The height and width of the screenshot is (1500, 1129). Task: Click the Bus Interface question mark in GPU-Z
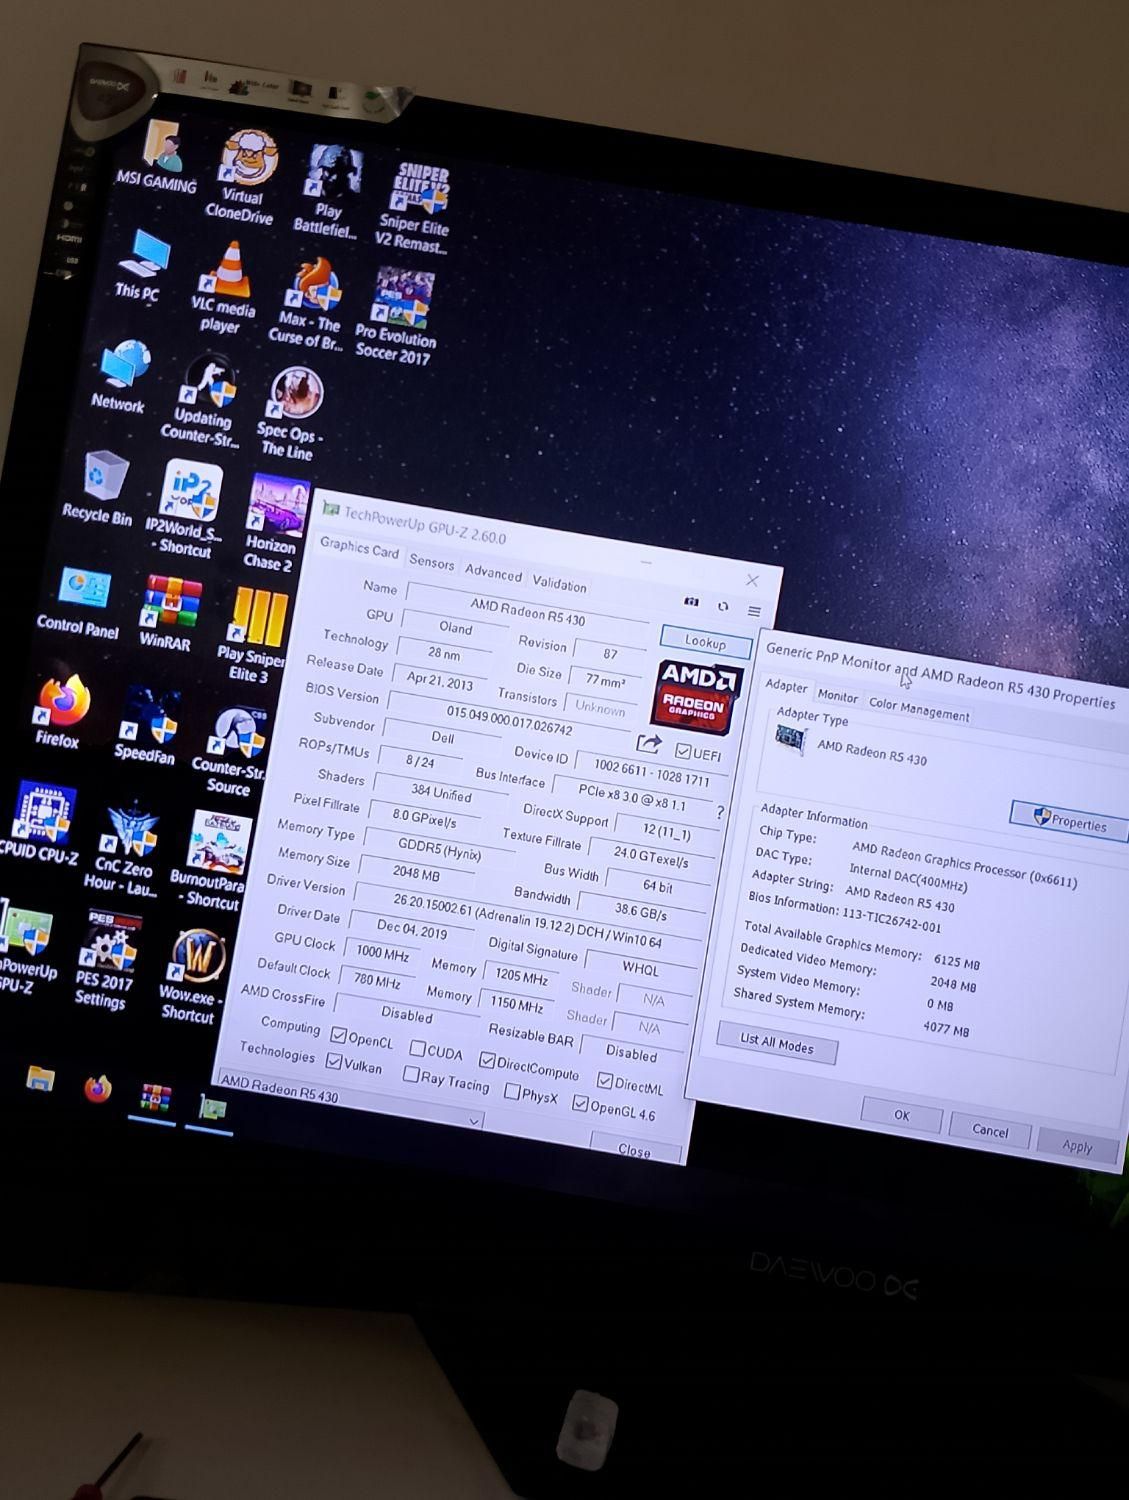tap(720, 813)
